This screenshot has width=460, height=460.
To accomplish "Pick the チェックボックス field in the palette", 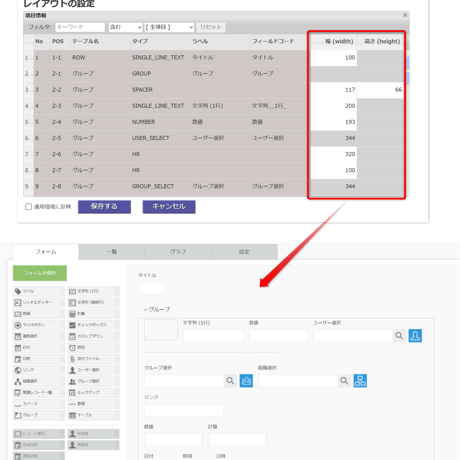I will coord(93,325).
